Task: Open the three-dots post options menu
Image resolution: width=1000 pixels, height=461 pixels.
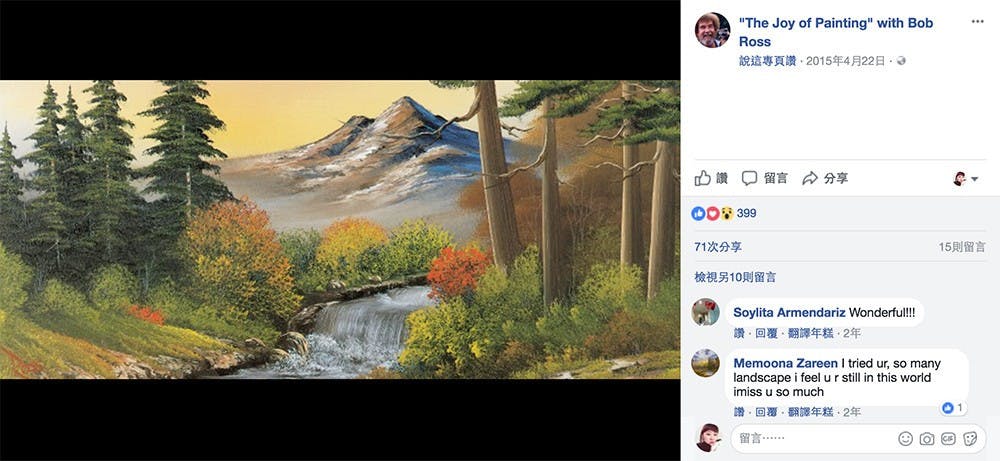Action: point(977,21)
